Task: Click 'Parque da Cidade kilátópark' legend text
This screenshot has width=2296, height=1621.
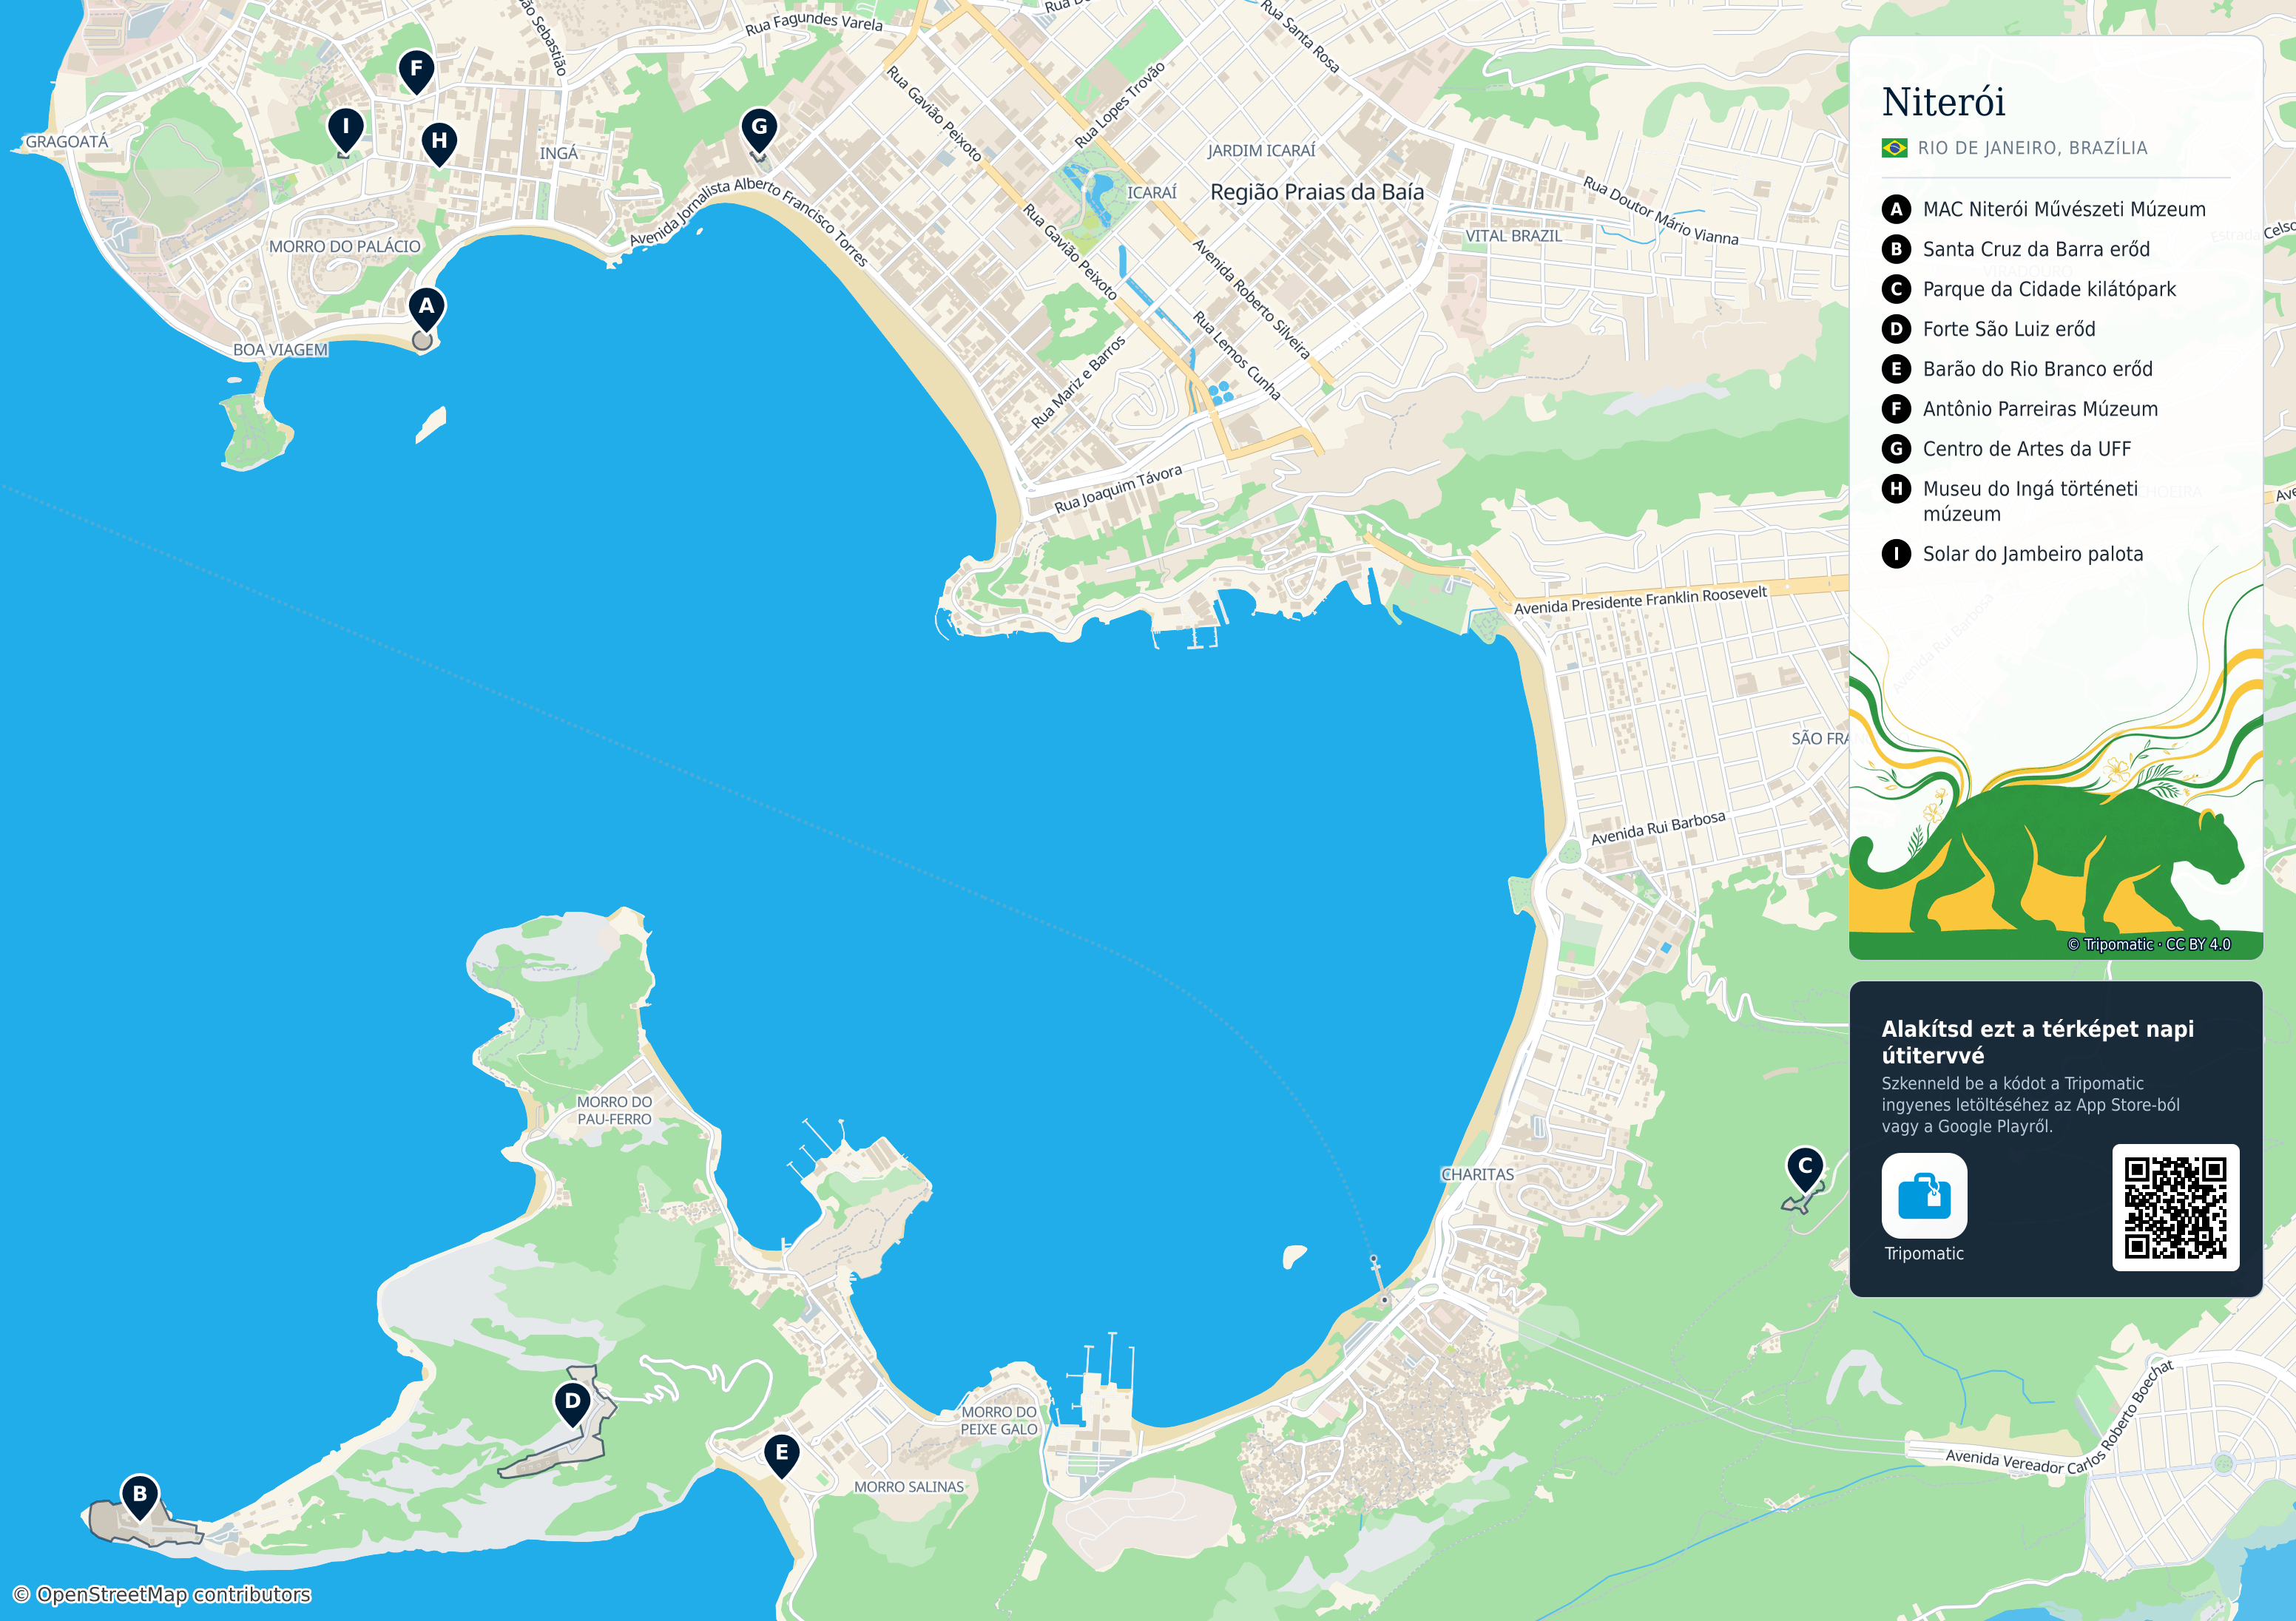Action: tap(2049, 289)
